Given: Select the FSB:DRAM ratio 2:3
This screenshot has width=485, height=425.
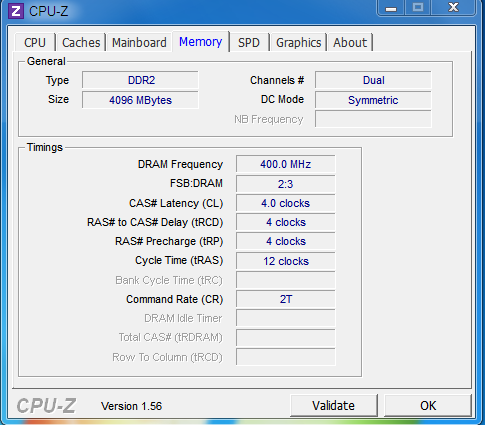Looking at the screenshot, I should tap(286, 184).
